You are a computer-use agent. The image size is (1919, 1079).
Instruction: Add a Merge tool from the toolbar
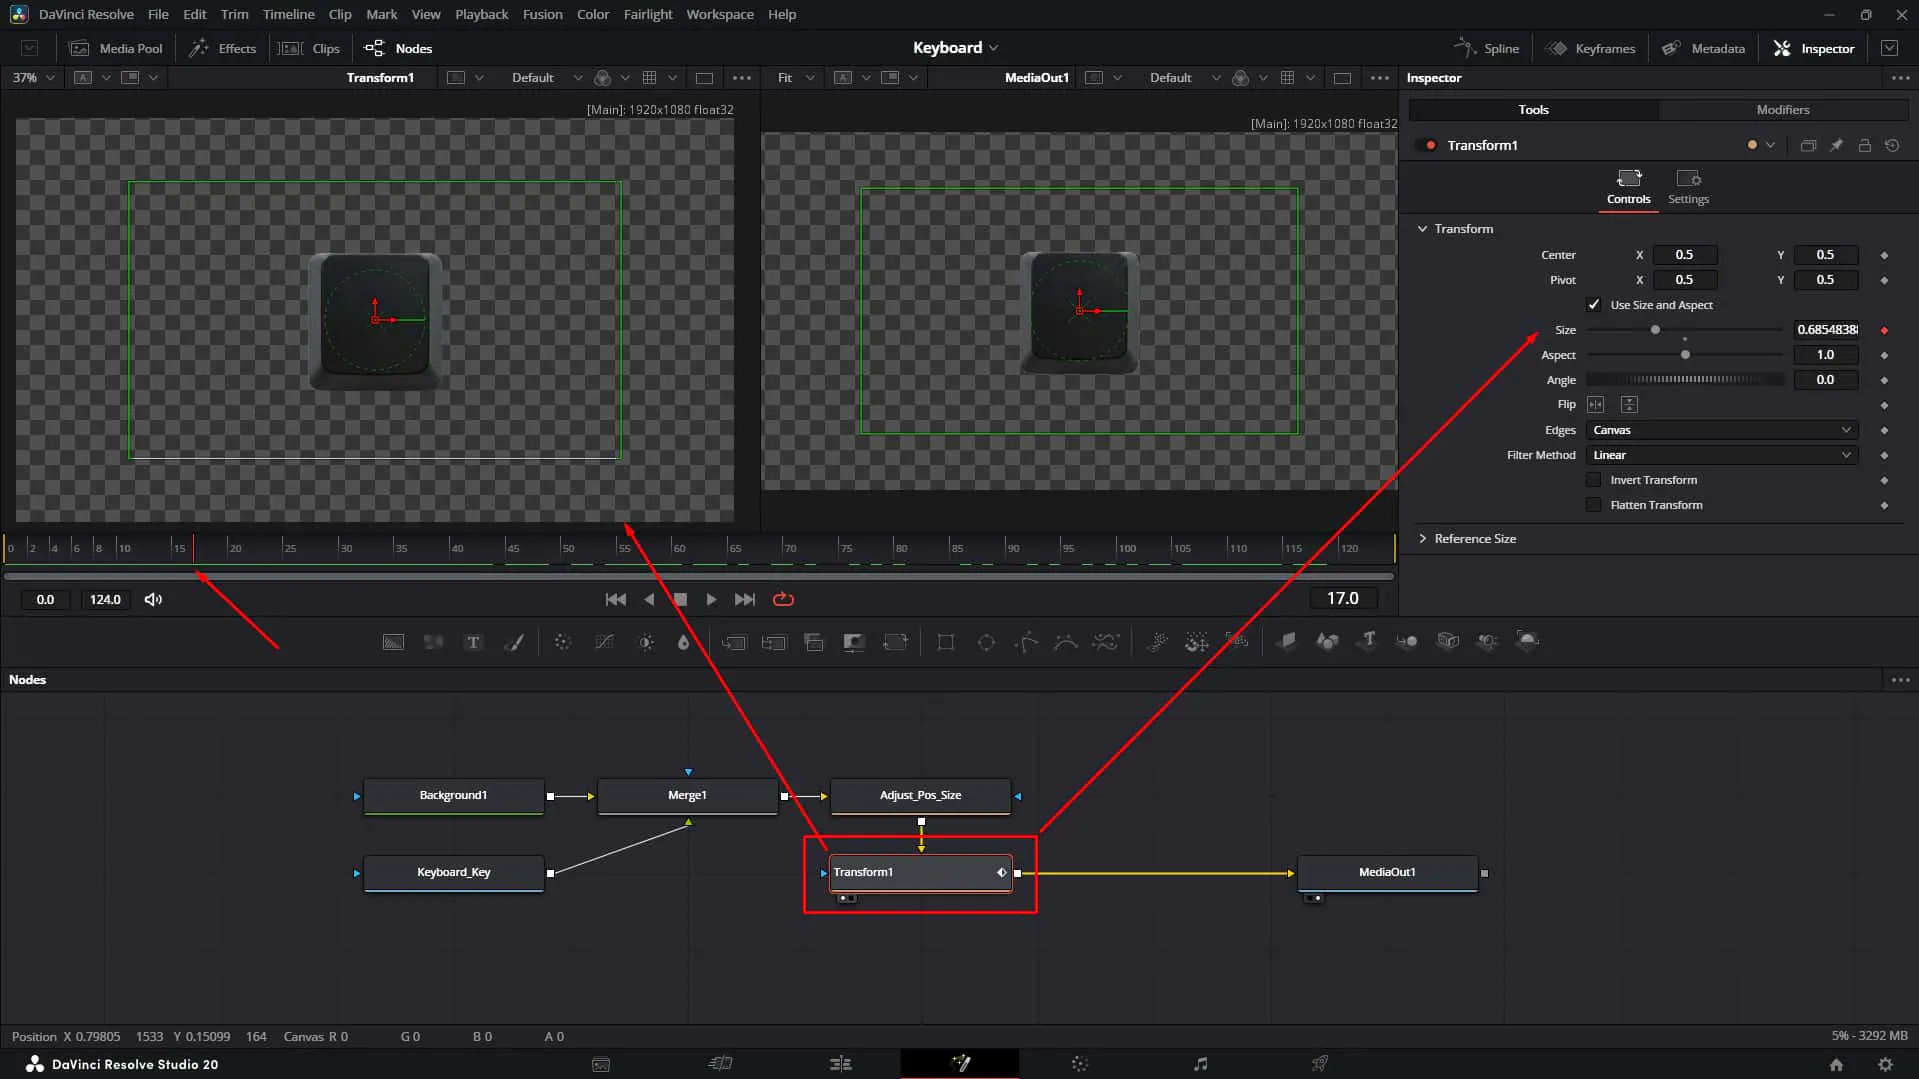click(x=733, y=642)
